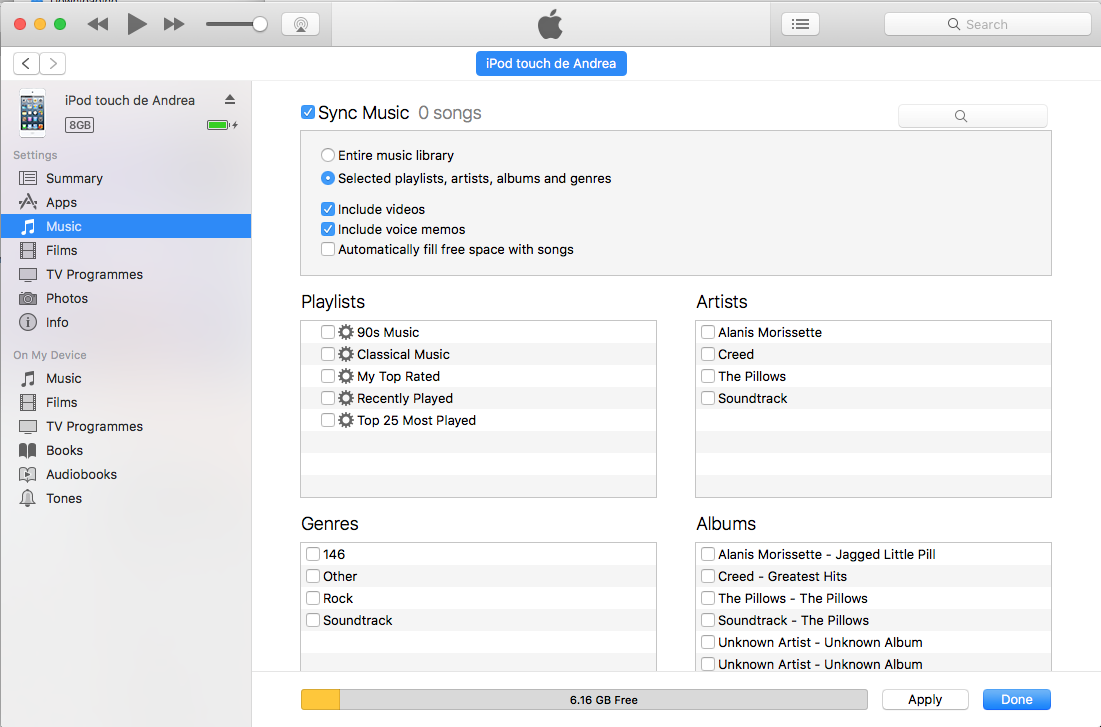1101x727 pixels.
Task: Click the gear icon beside Recently Played
Action: tap(345, 398)
